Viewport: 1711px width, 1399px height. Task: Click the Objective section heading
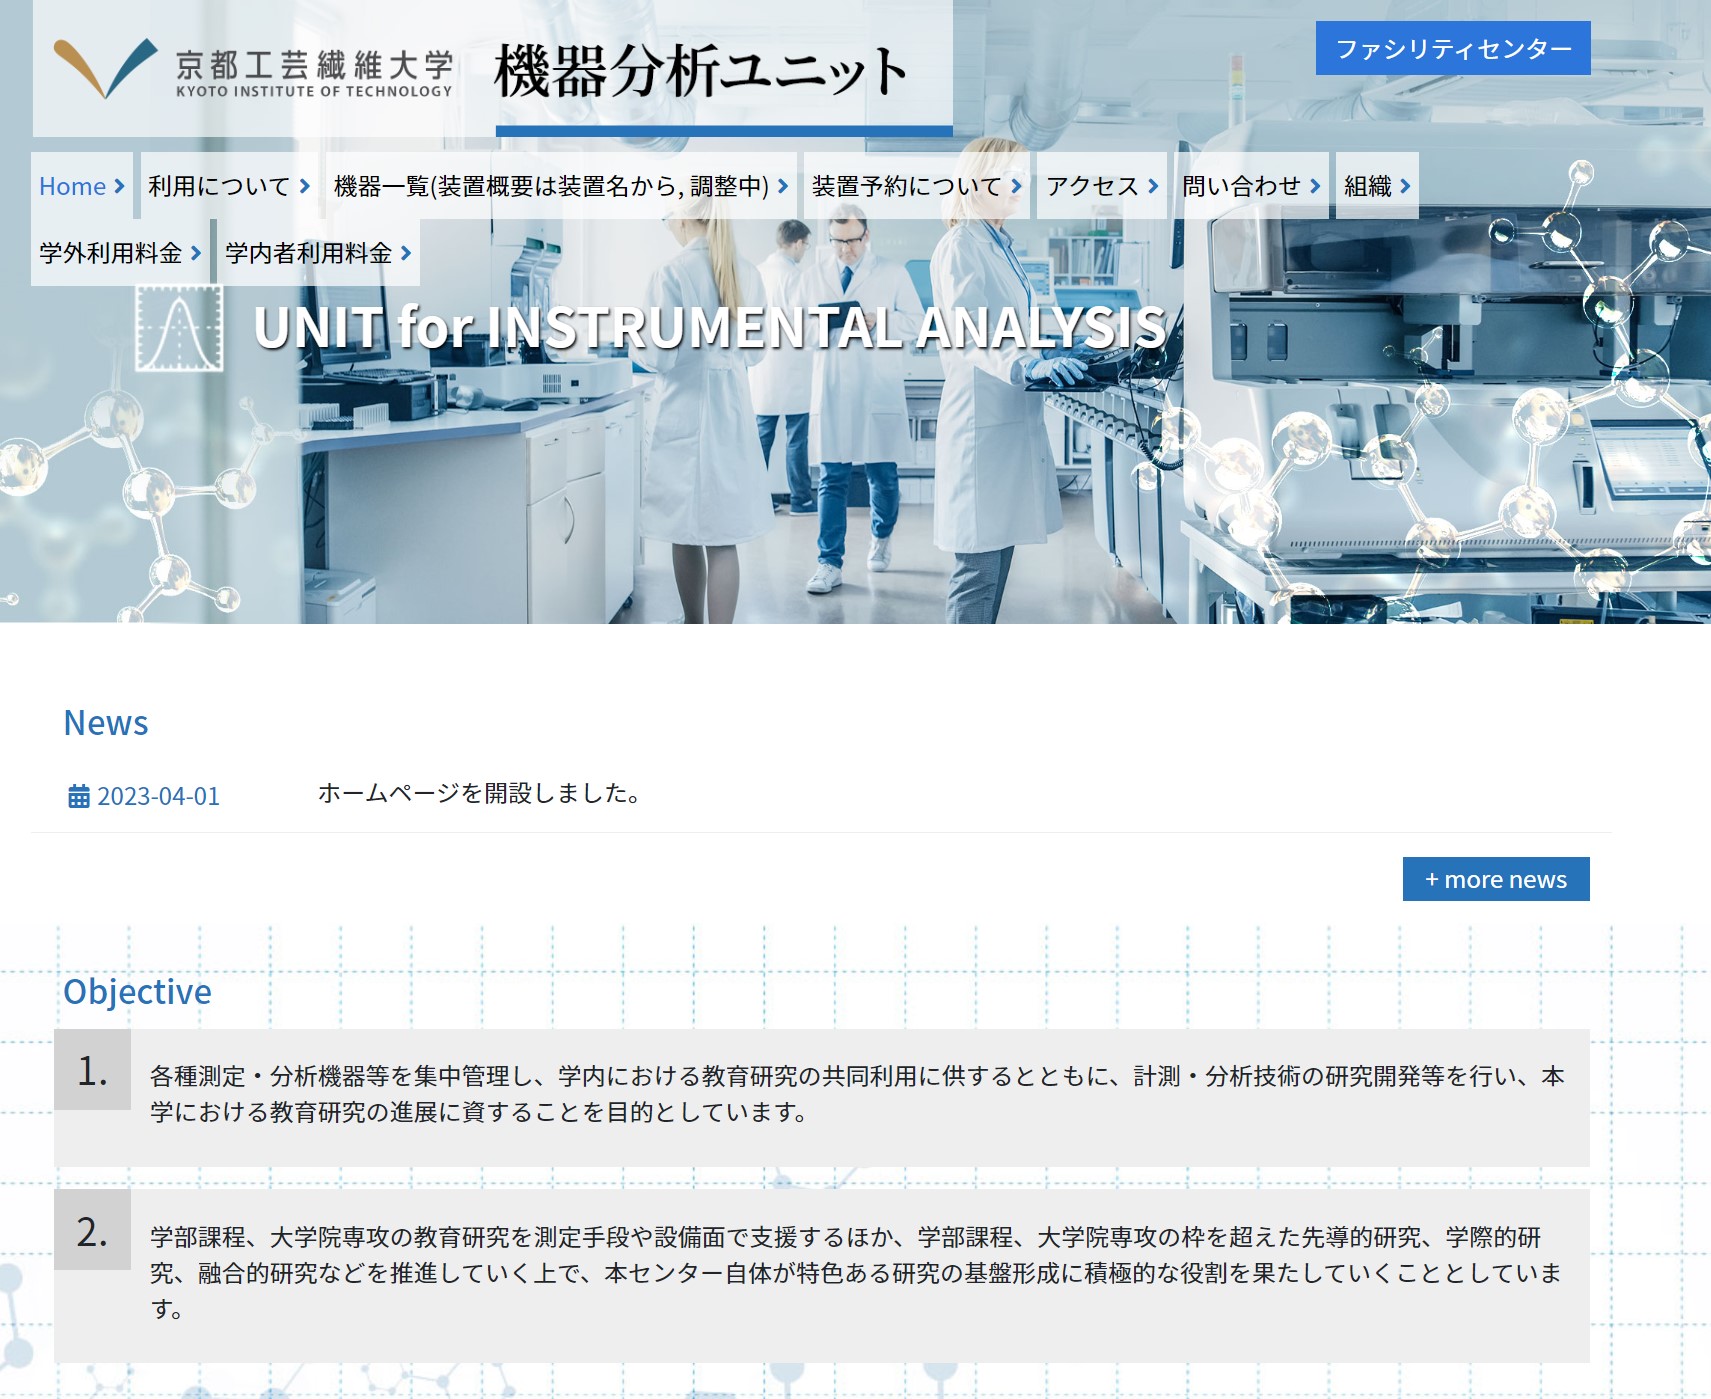coord(137,992)
